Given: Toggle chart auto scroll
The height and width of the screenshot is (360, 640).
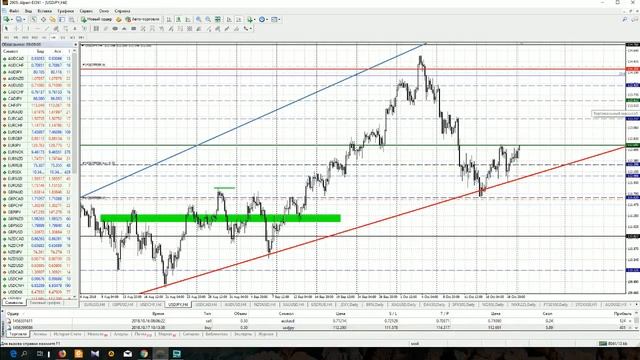Looking at the screenshot, I should 229,19.
